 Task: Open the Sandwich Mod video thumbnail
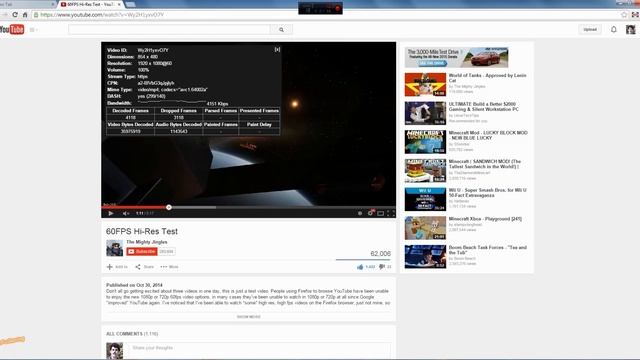click(425, 170)
